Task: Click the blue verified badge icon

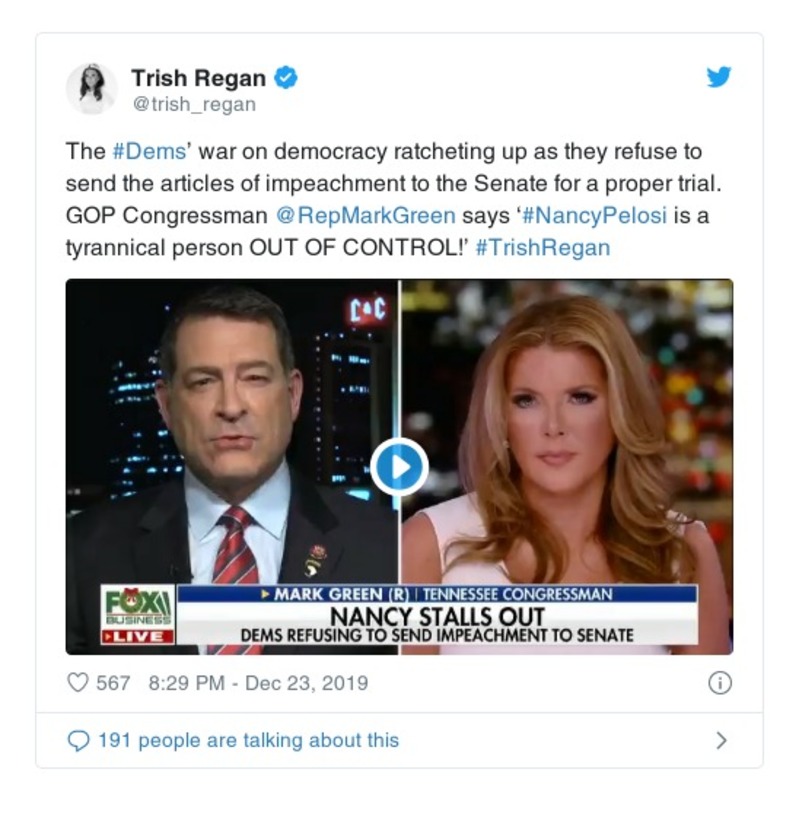Action: click(286, 78)
